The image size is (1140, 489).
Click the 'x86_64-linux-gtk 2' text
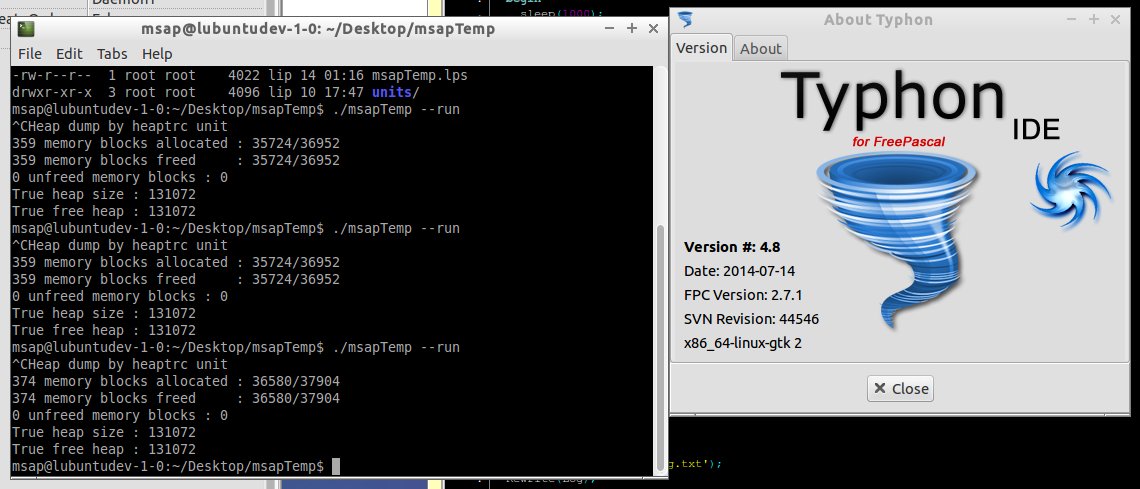(x=743, y=343)
